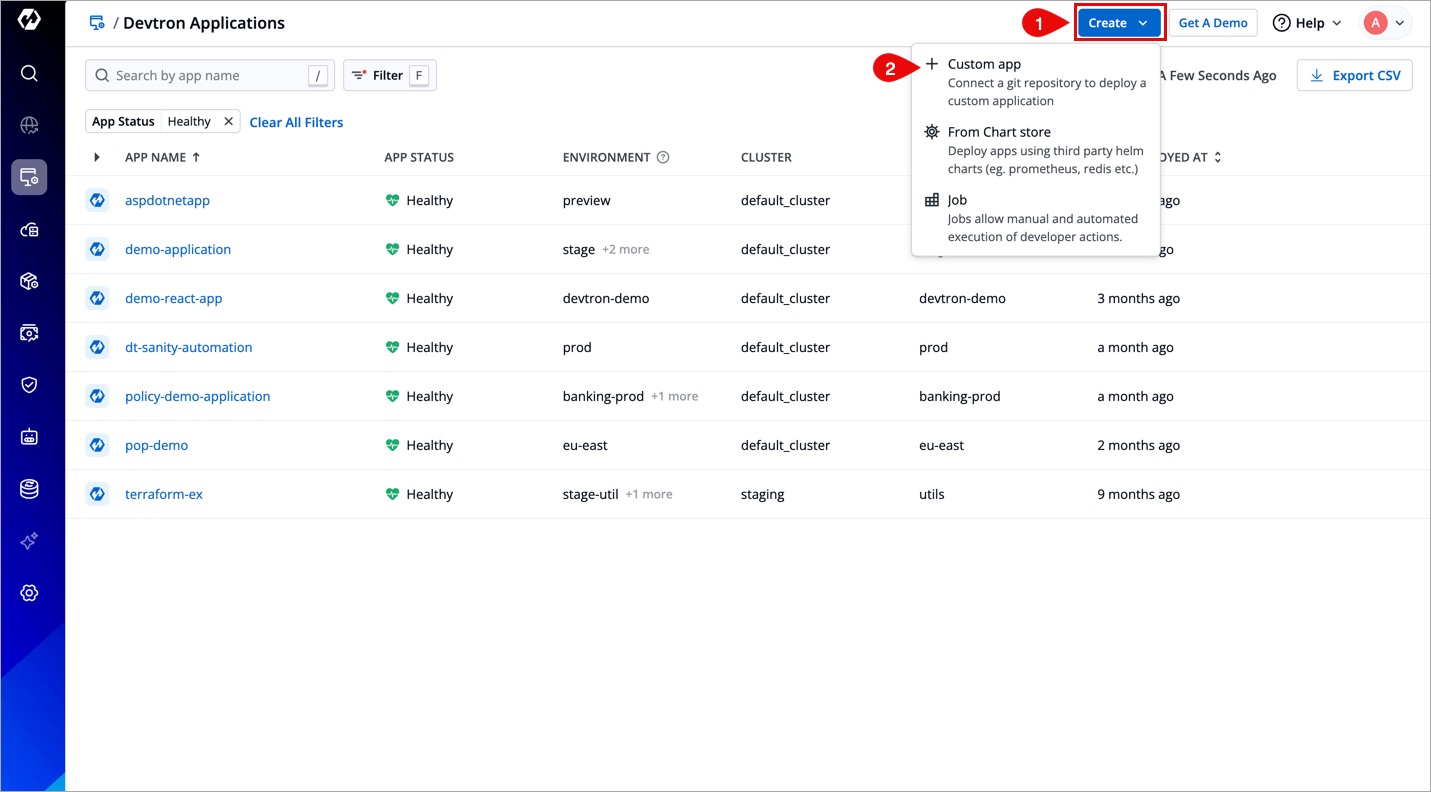The image size is (1431, 792).
Task: Open the demo-react-app application link
Action: [x=174, y=299]
